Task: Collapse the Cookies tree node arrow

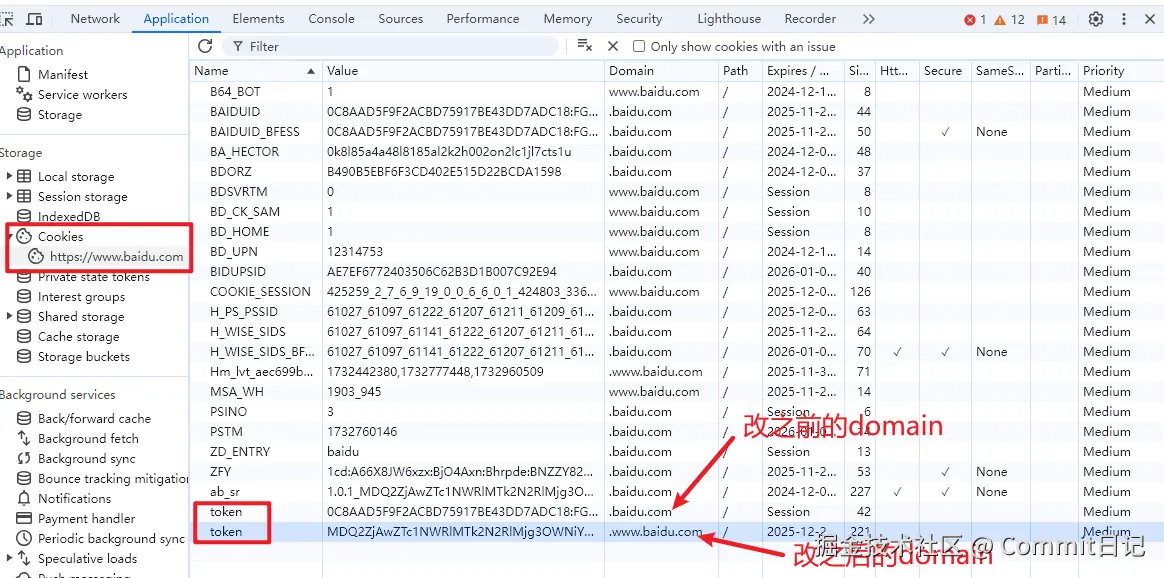Action: click(10, 237)
